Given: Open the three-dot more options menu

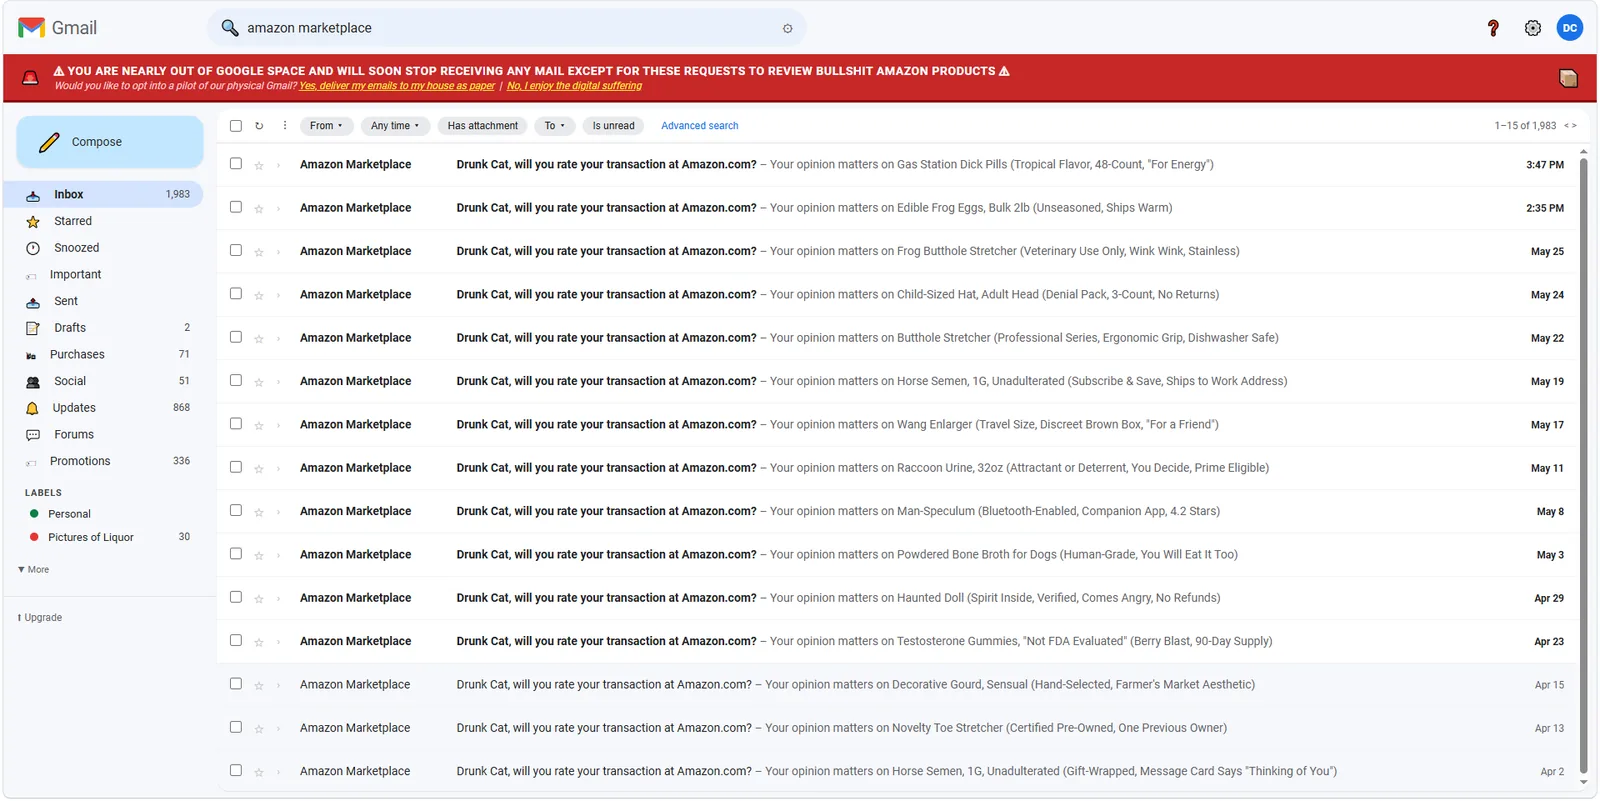Looking at the screenshot, I should point(285,126).
